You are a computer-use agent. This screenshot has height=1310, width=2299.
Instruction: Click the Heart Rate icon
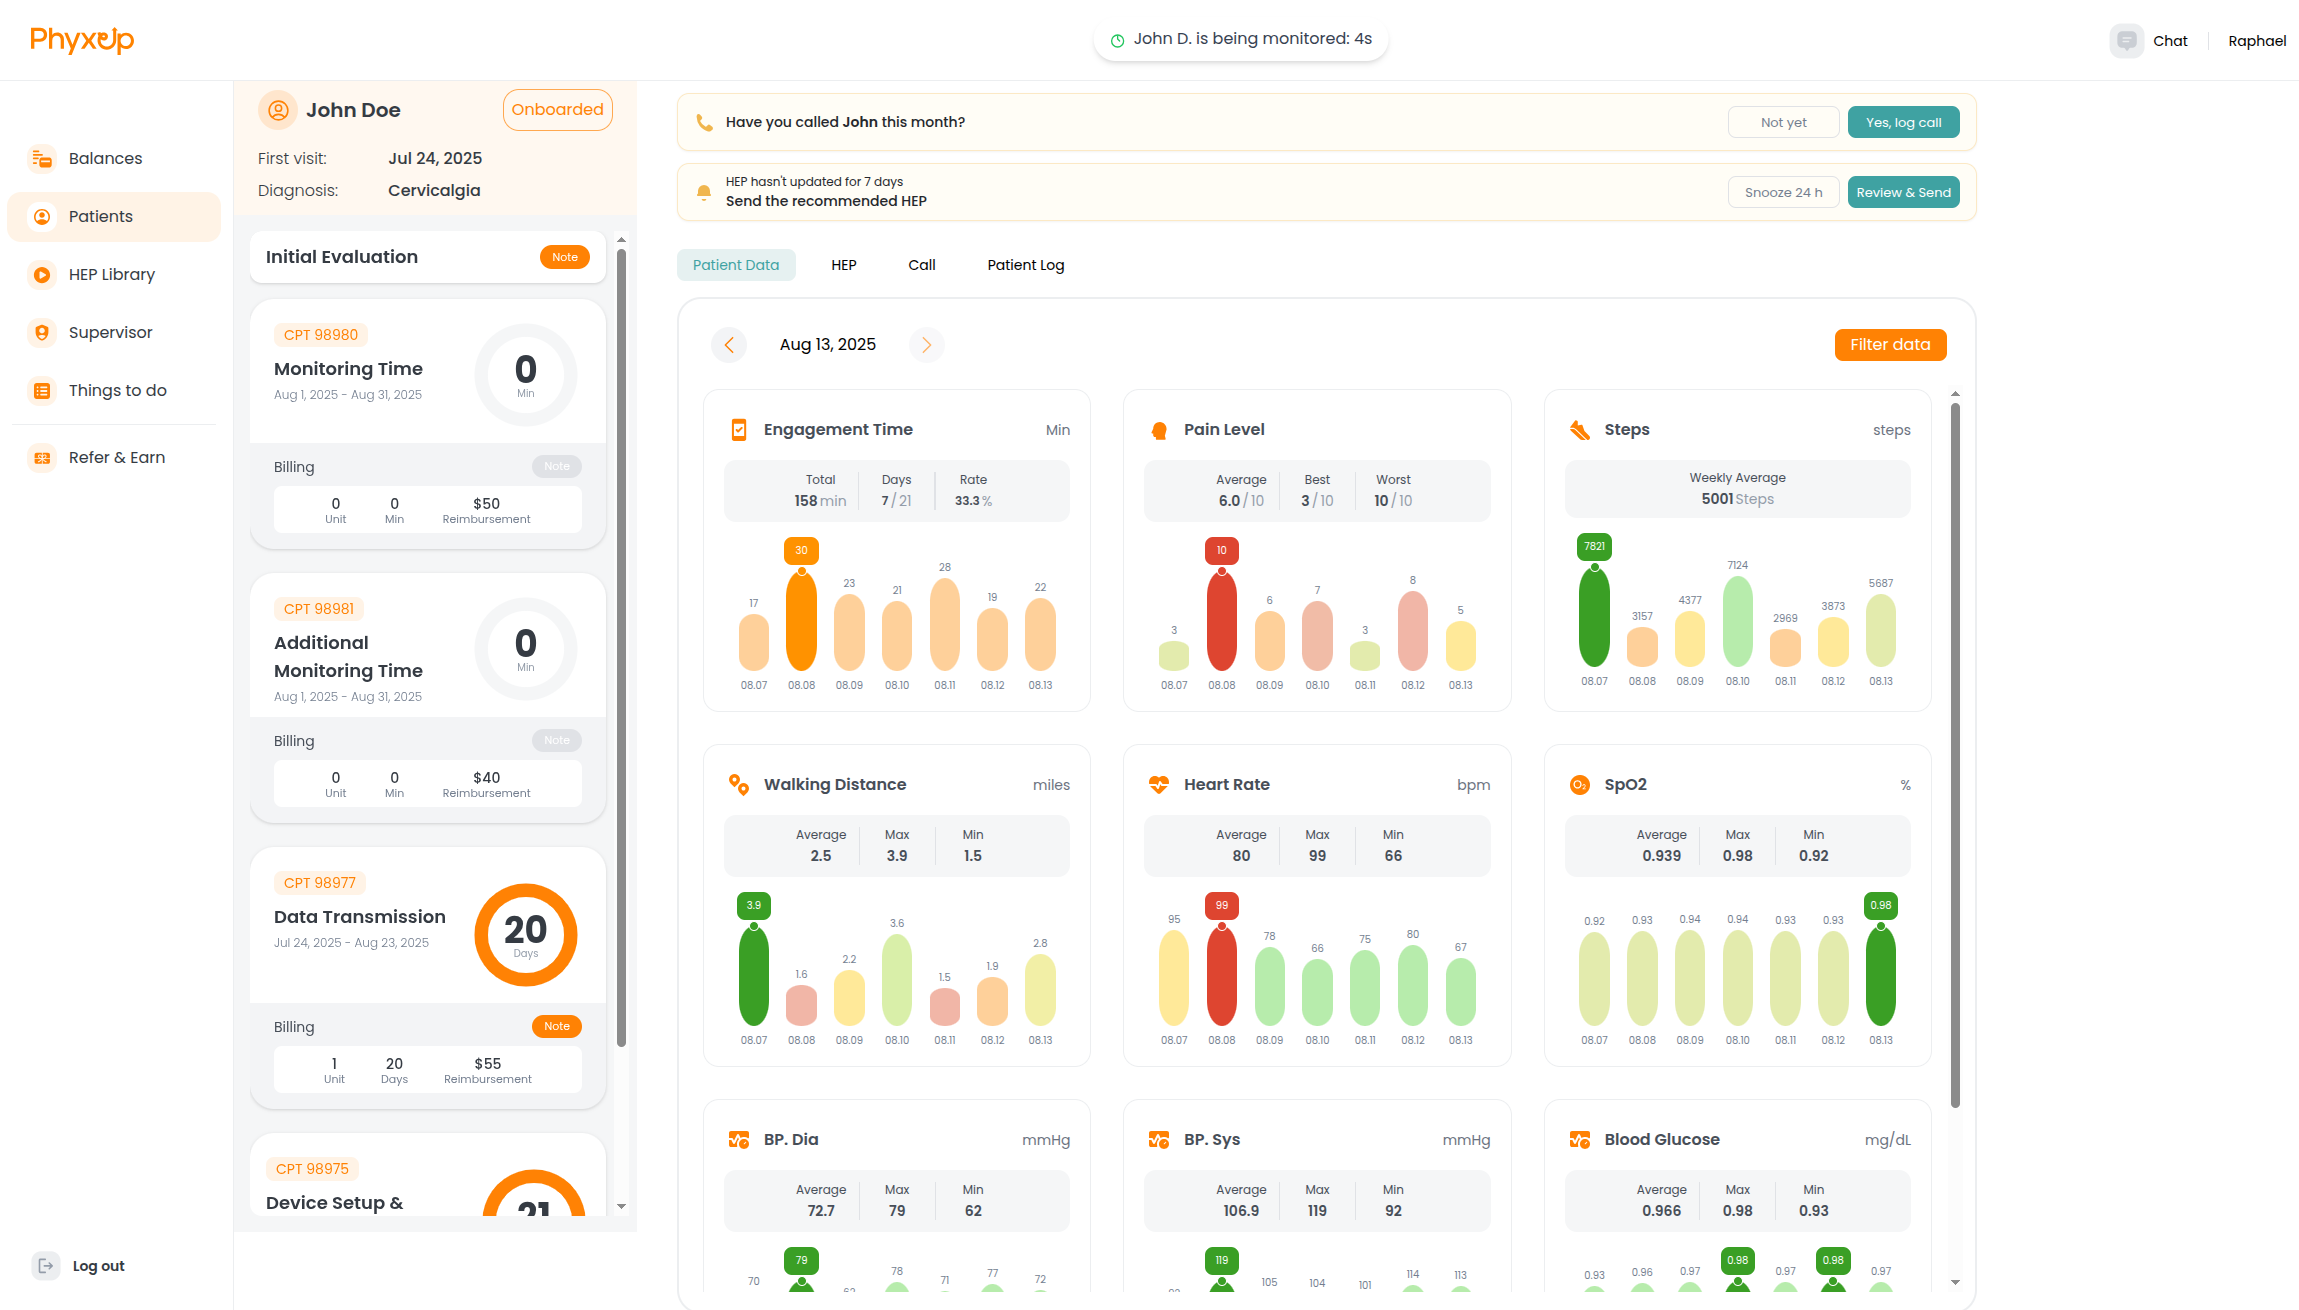click(1159, 785)
